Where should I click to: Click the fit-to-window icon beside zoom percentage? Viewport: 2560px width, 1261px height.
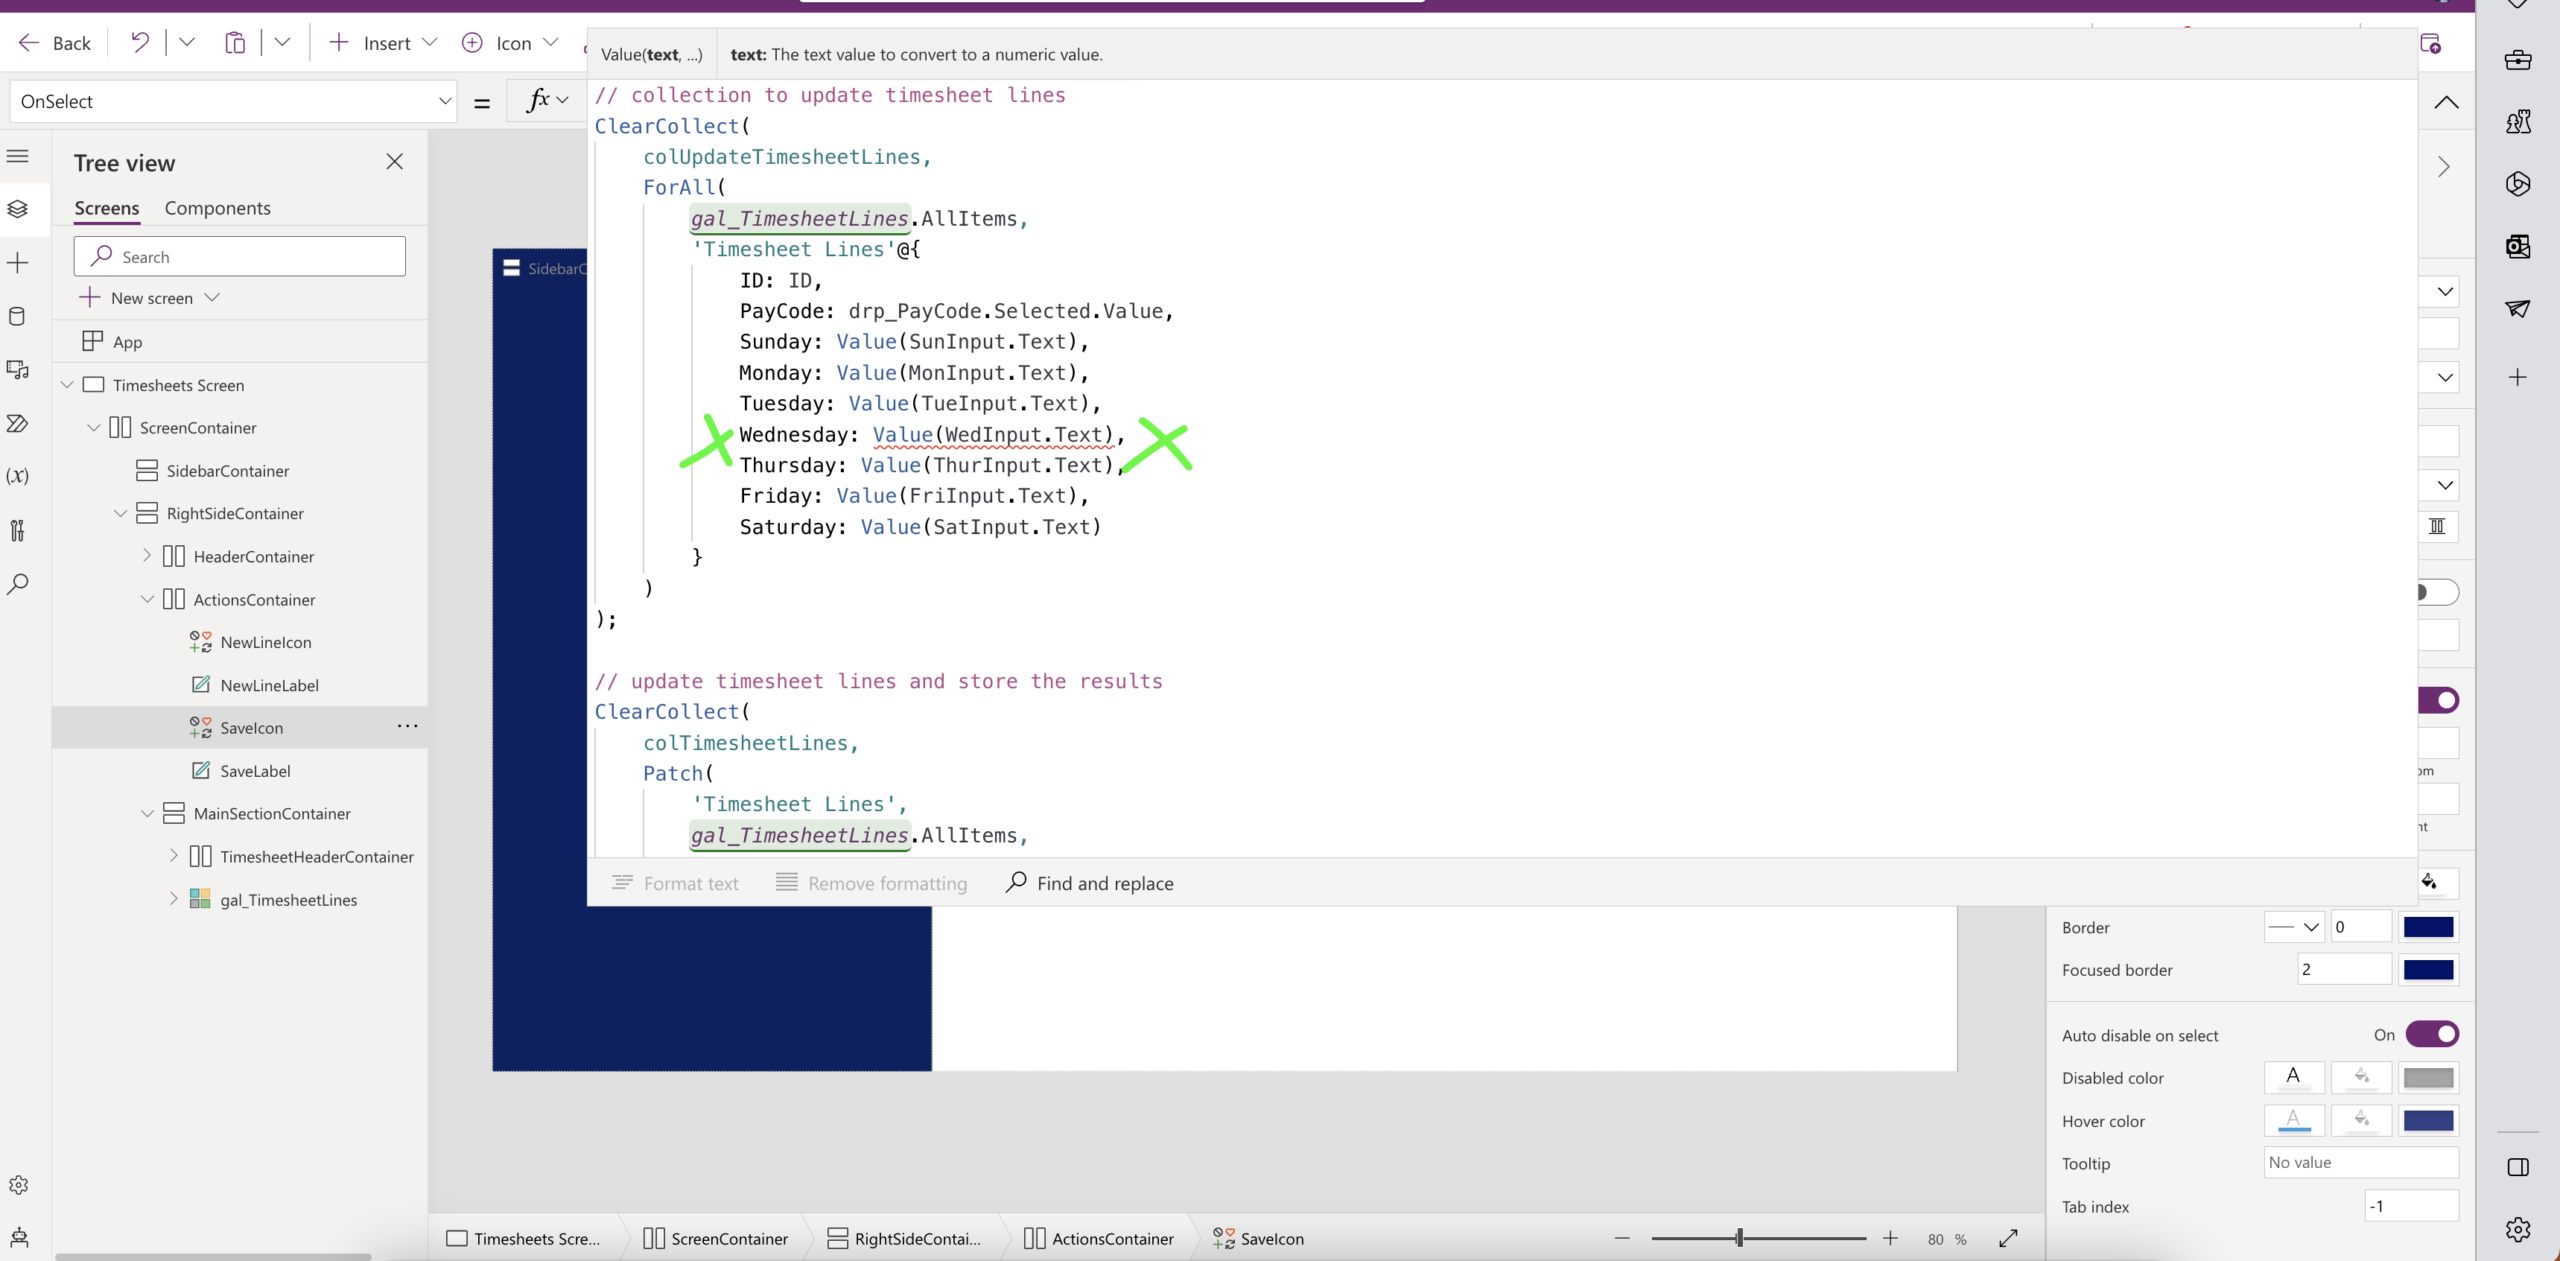point(2008,1238)
